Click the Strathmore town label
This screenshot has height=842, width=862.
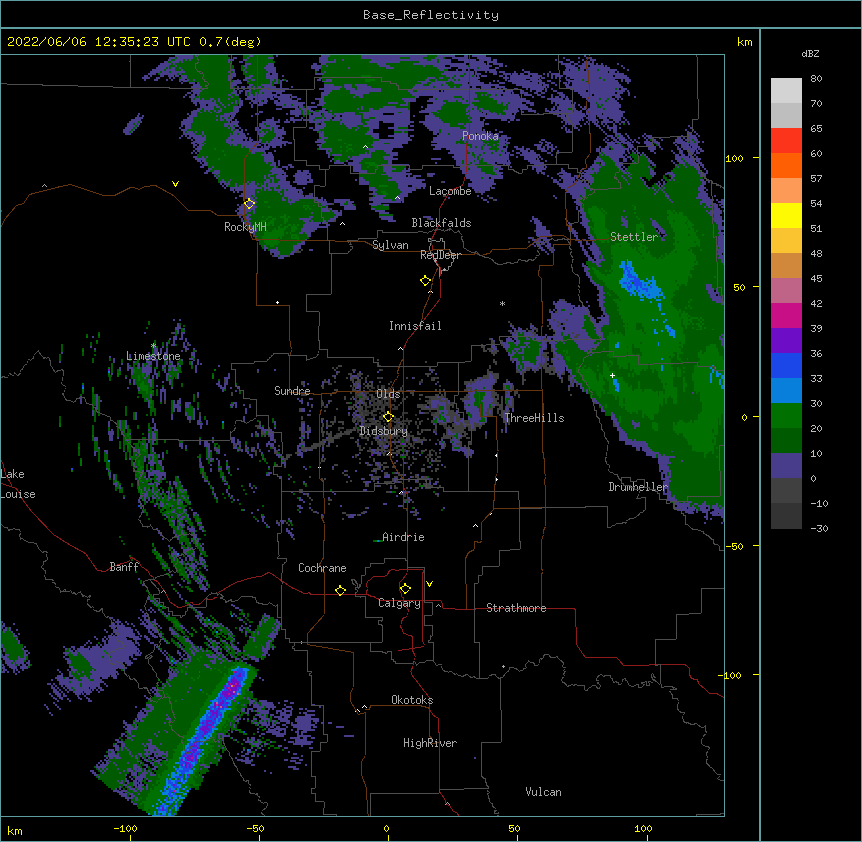(x=516, y=608)
